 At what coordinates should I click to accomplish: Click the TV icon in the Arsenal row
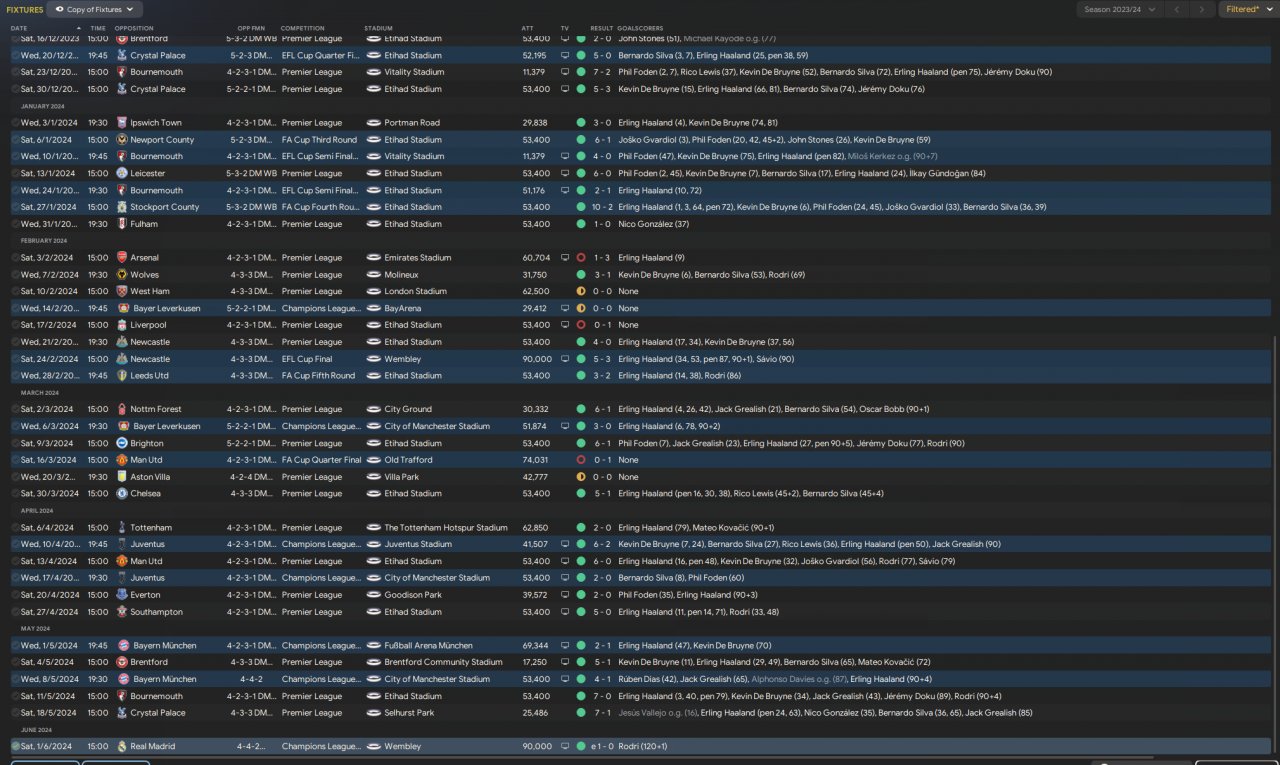[565, 258]
